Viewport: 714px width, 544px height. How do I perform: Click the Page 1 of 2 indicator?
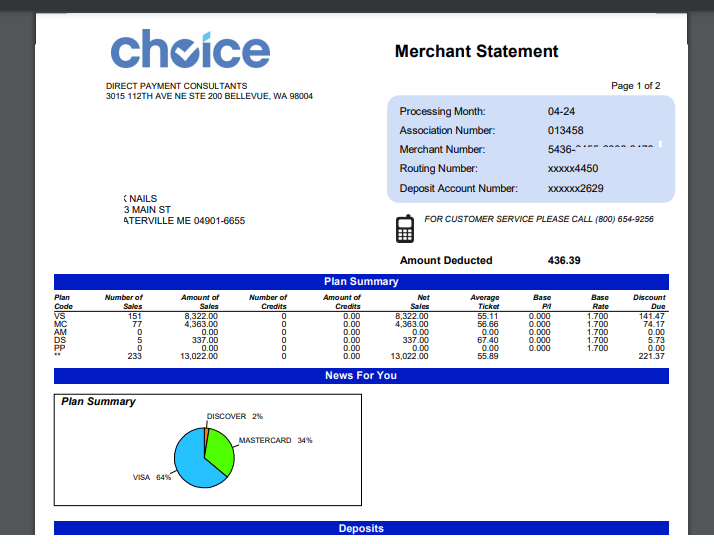[635, 86]
